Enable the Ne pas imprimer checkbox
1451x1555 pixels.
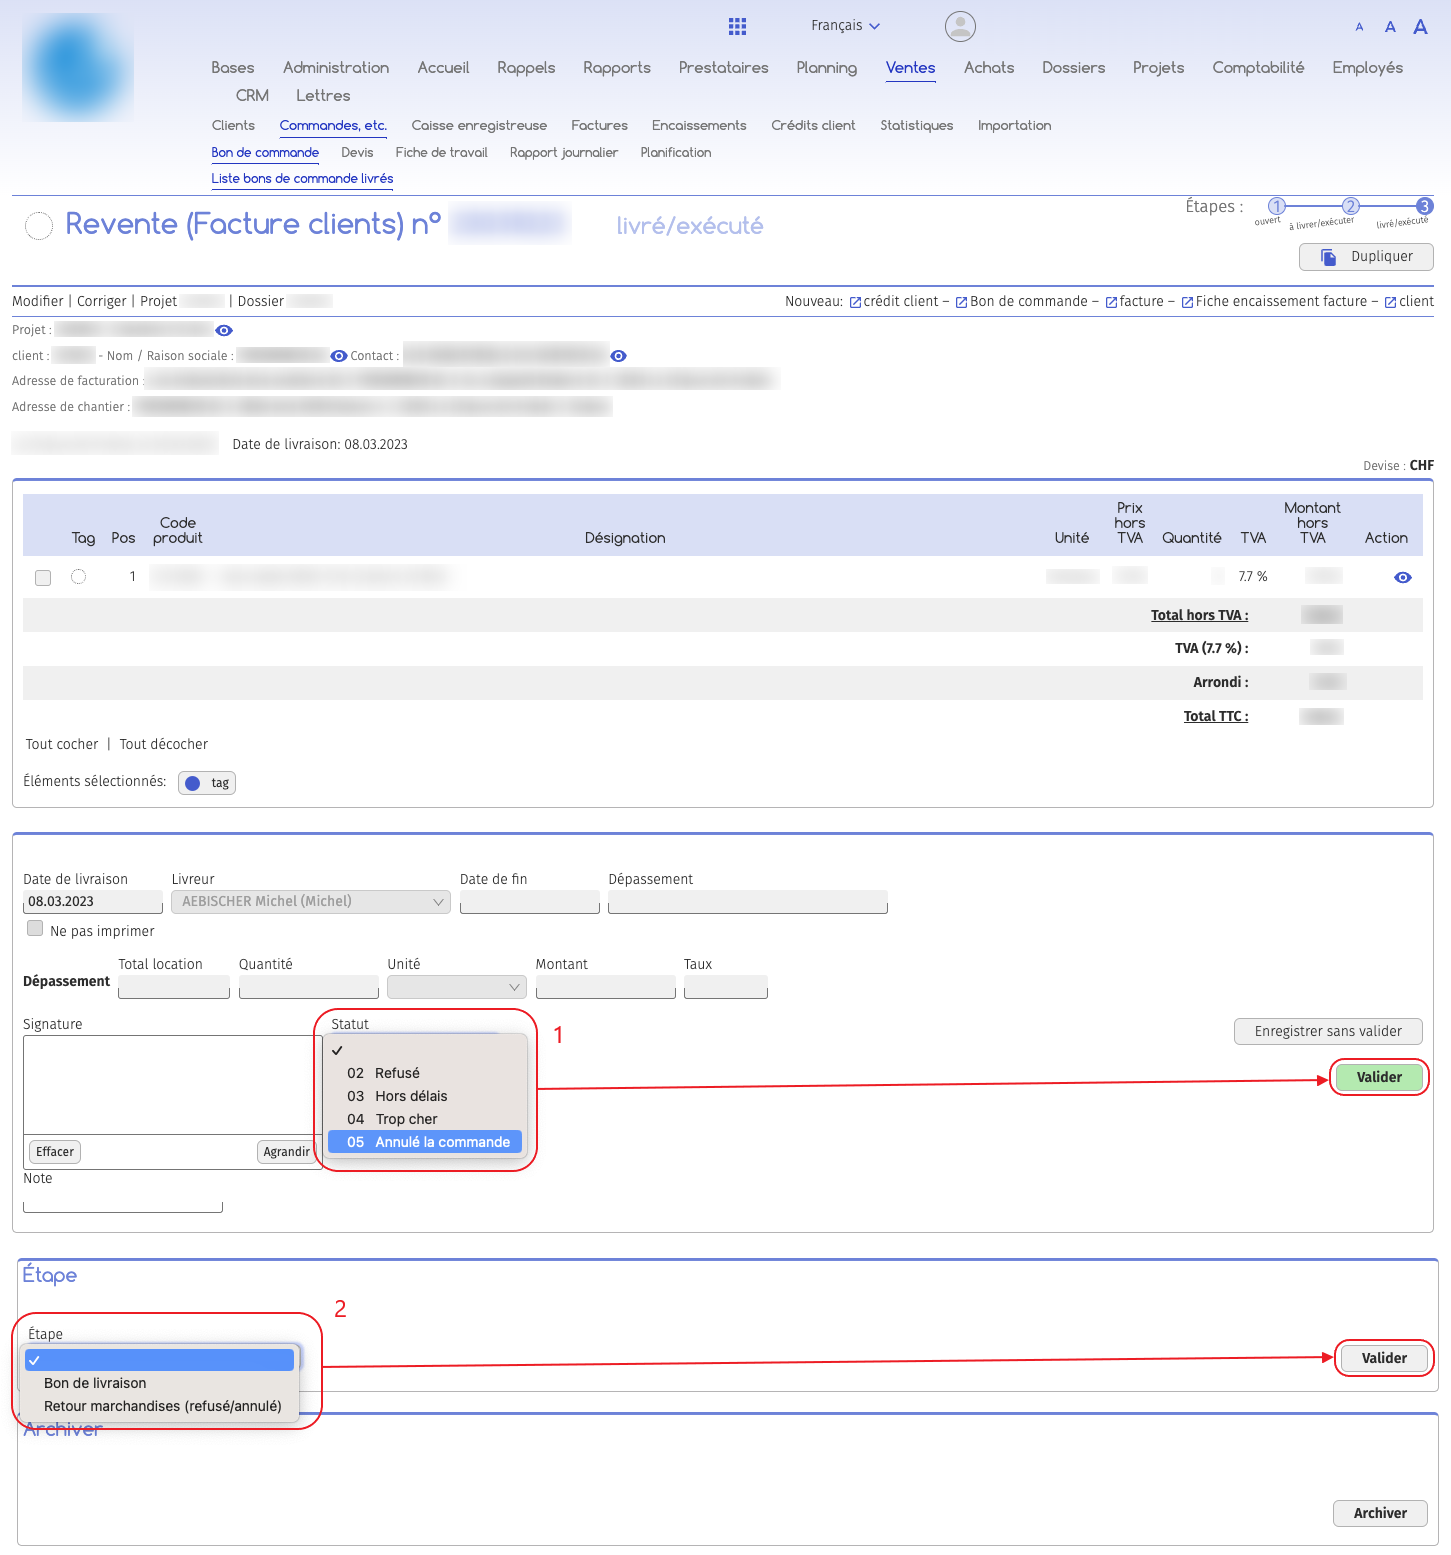35,929
